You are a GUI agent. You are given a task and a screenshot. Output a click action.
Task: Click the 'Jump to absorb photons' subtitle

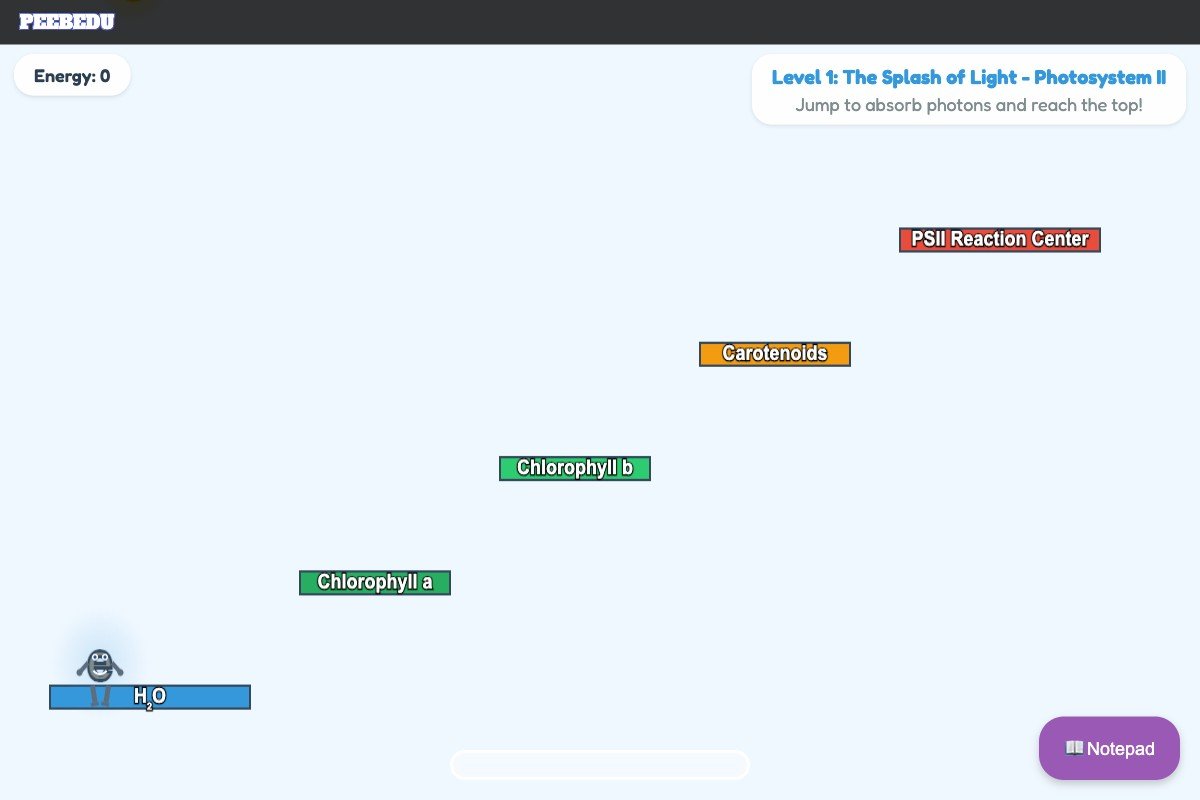coord(968,105)
